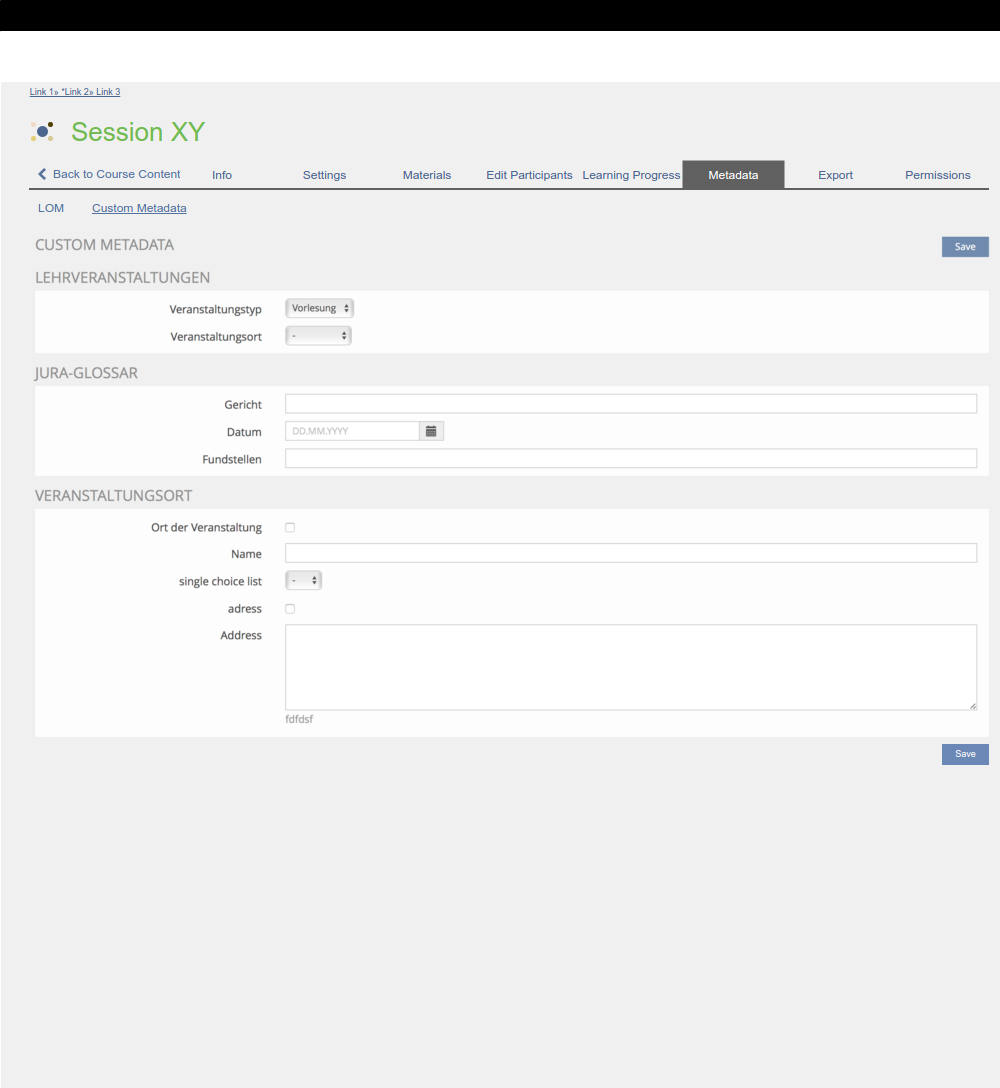Click the Back to Course Content arrow
Image resolution: width=1000 pixels, height=1088 pixels.
click(42, 174)
